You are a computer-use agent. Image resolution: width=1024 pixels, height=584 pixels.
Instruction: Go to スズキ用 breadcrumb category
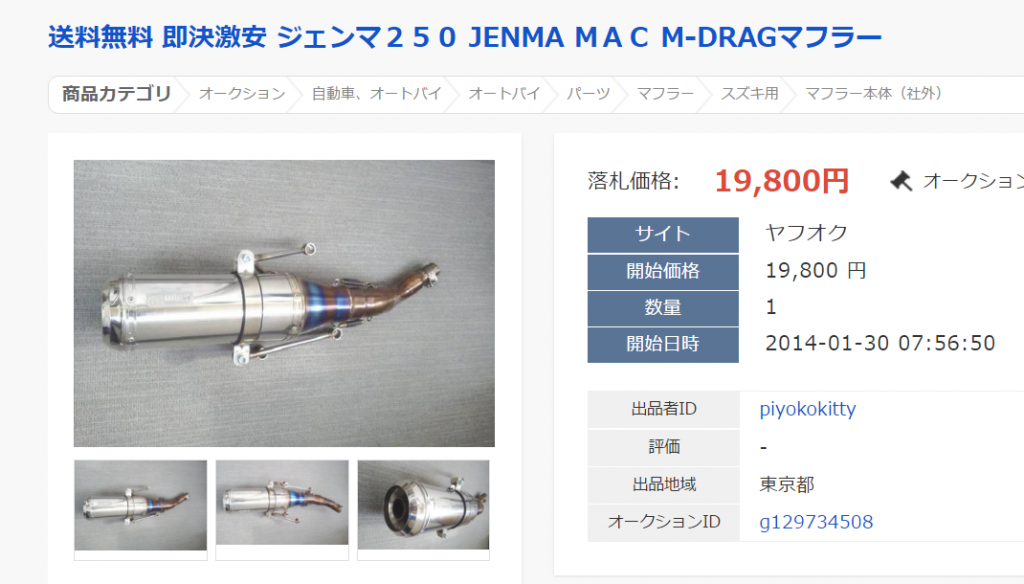click(x=750, y=93)
